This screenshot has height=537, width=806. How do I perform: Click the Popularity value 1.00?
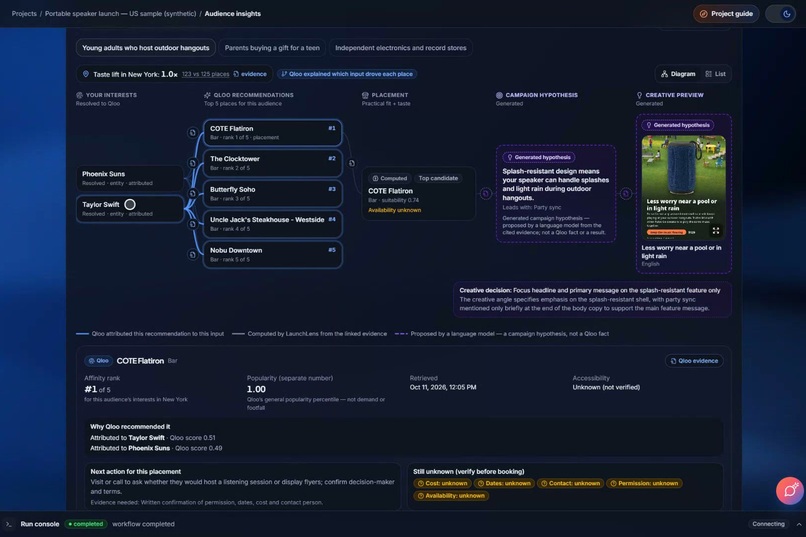(256, 389)
